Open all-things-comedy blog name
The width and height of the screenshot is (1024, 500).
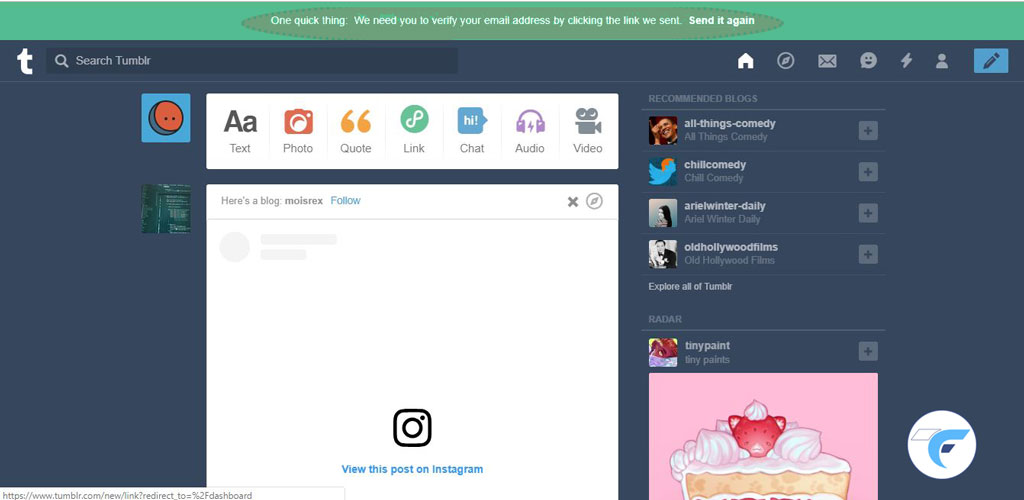point(729,123)
